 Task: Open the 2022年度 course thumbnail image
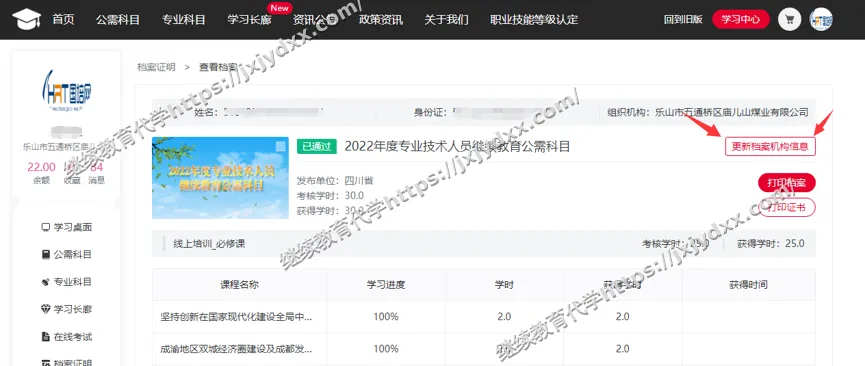pos(220,178)
